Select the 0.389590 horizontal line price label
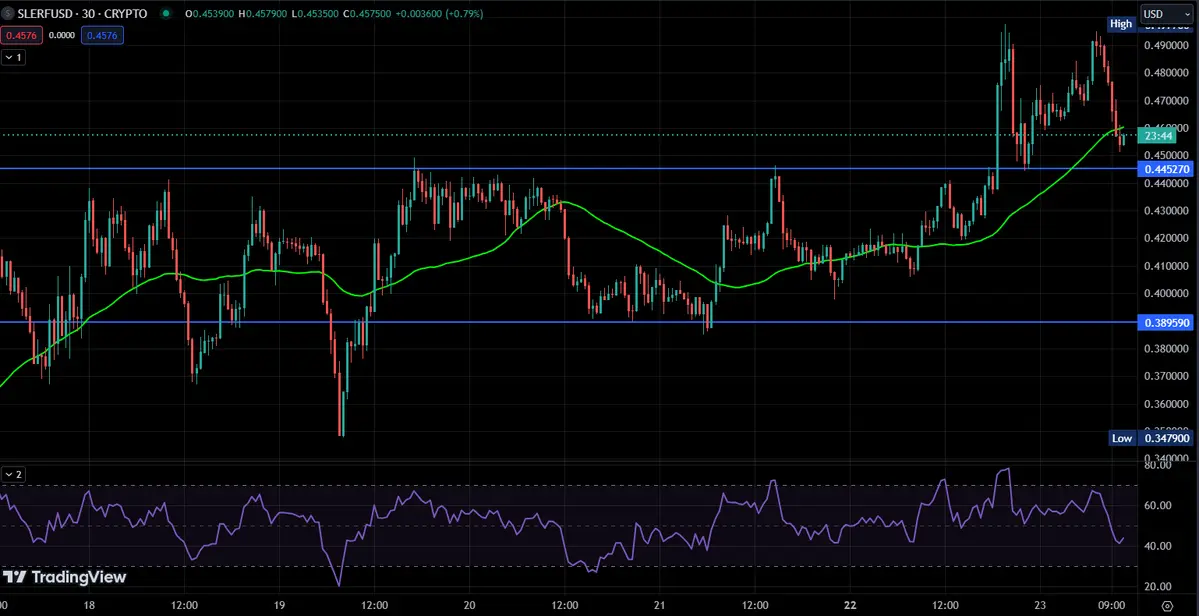Viewport: 1199px width, 616px height. (x=1165, y=323)
